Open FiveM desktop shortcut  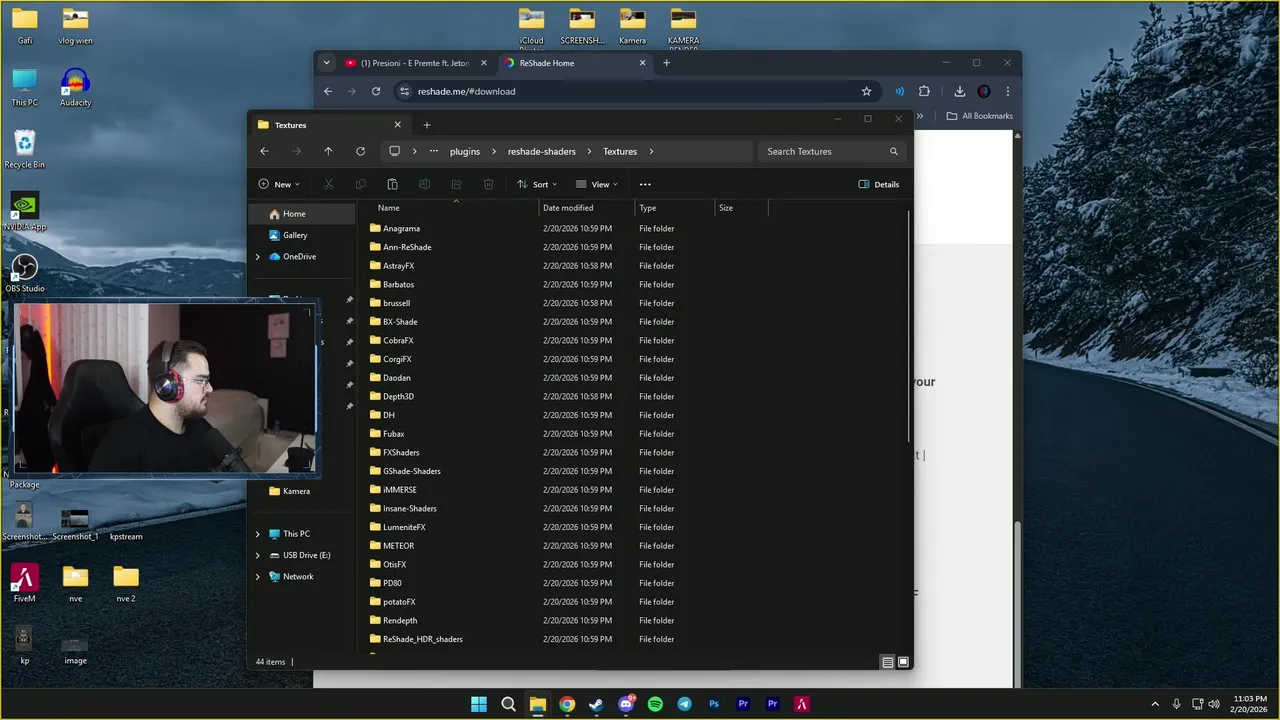click(x=24, y=583)
